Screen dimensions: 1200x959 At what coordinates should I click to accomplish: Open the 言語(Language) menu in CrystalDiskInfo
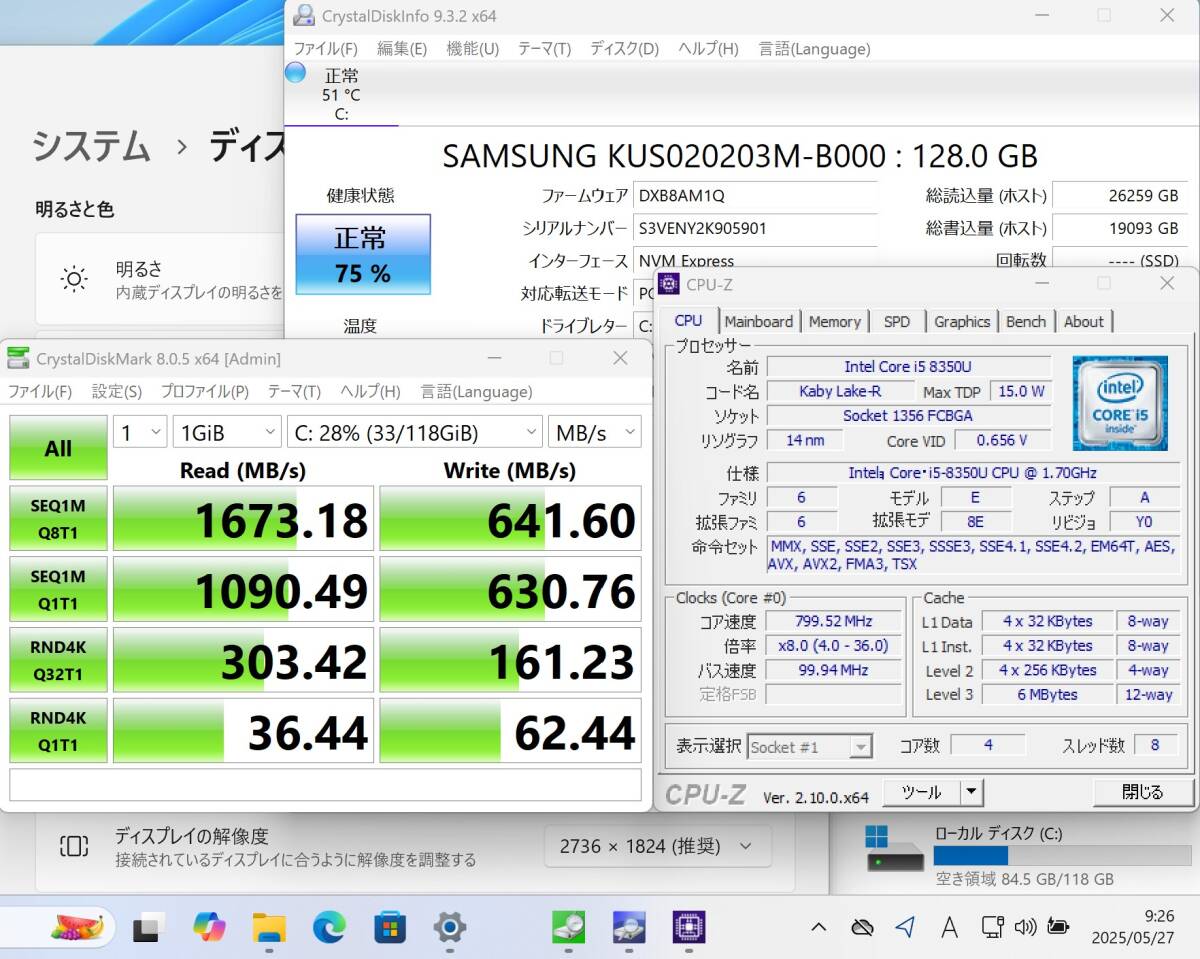pos(814,49)
